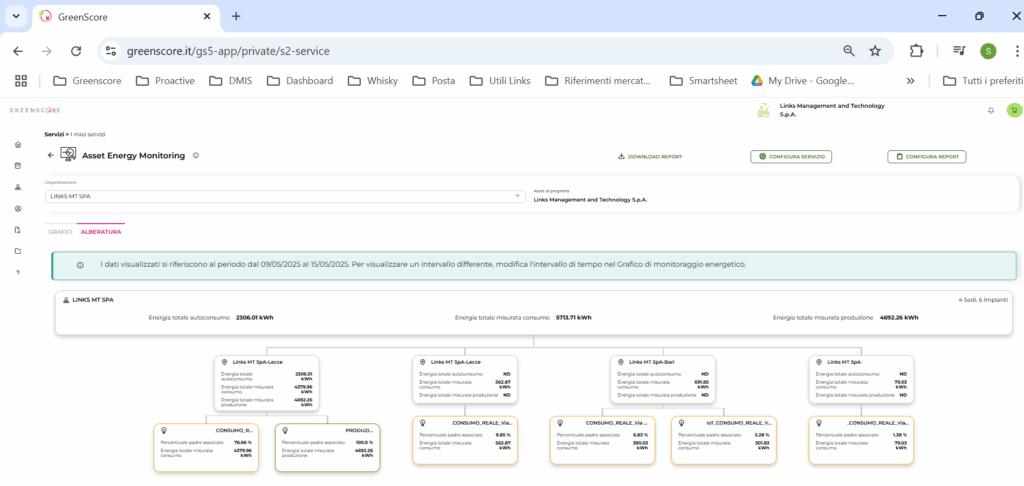Open the apps grid in the bookmarks bar

coord(21,81)
